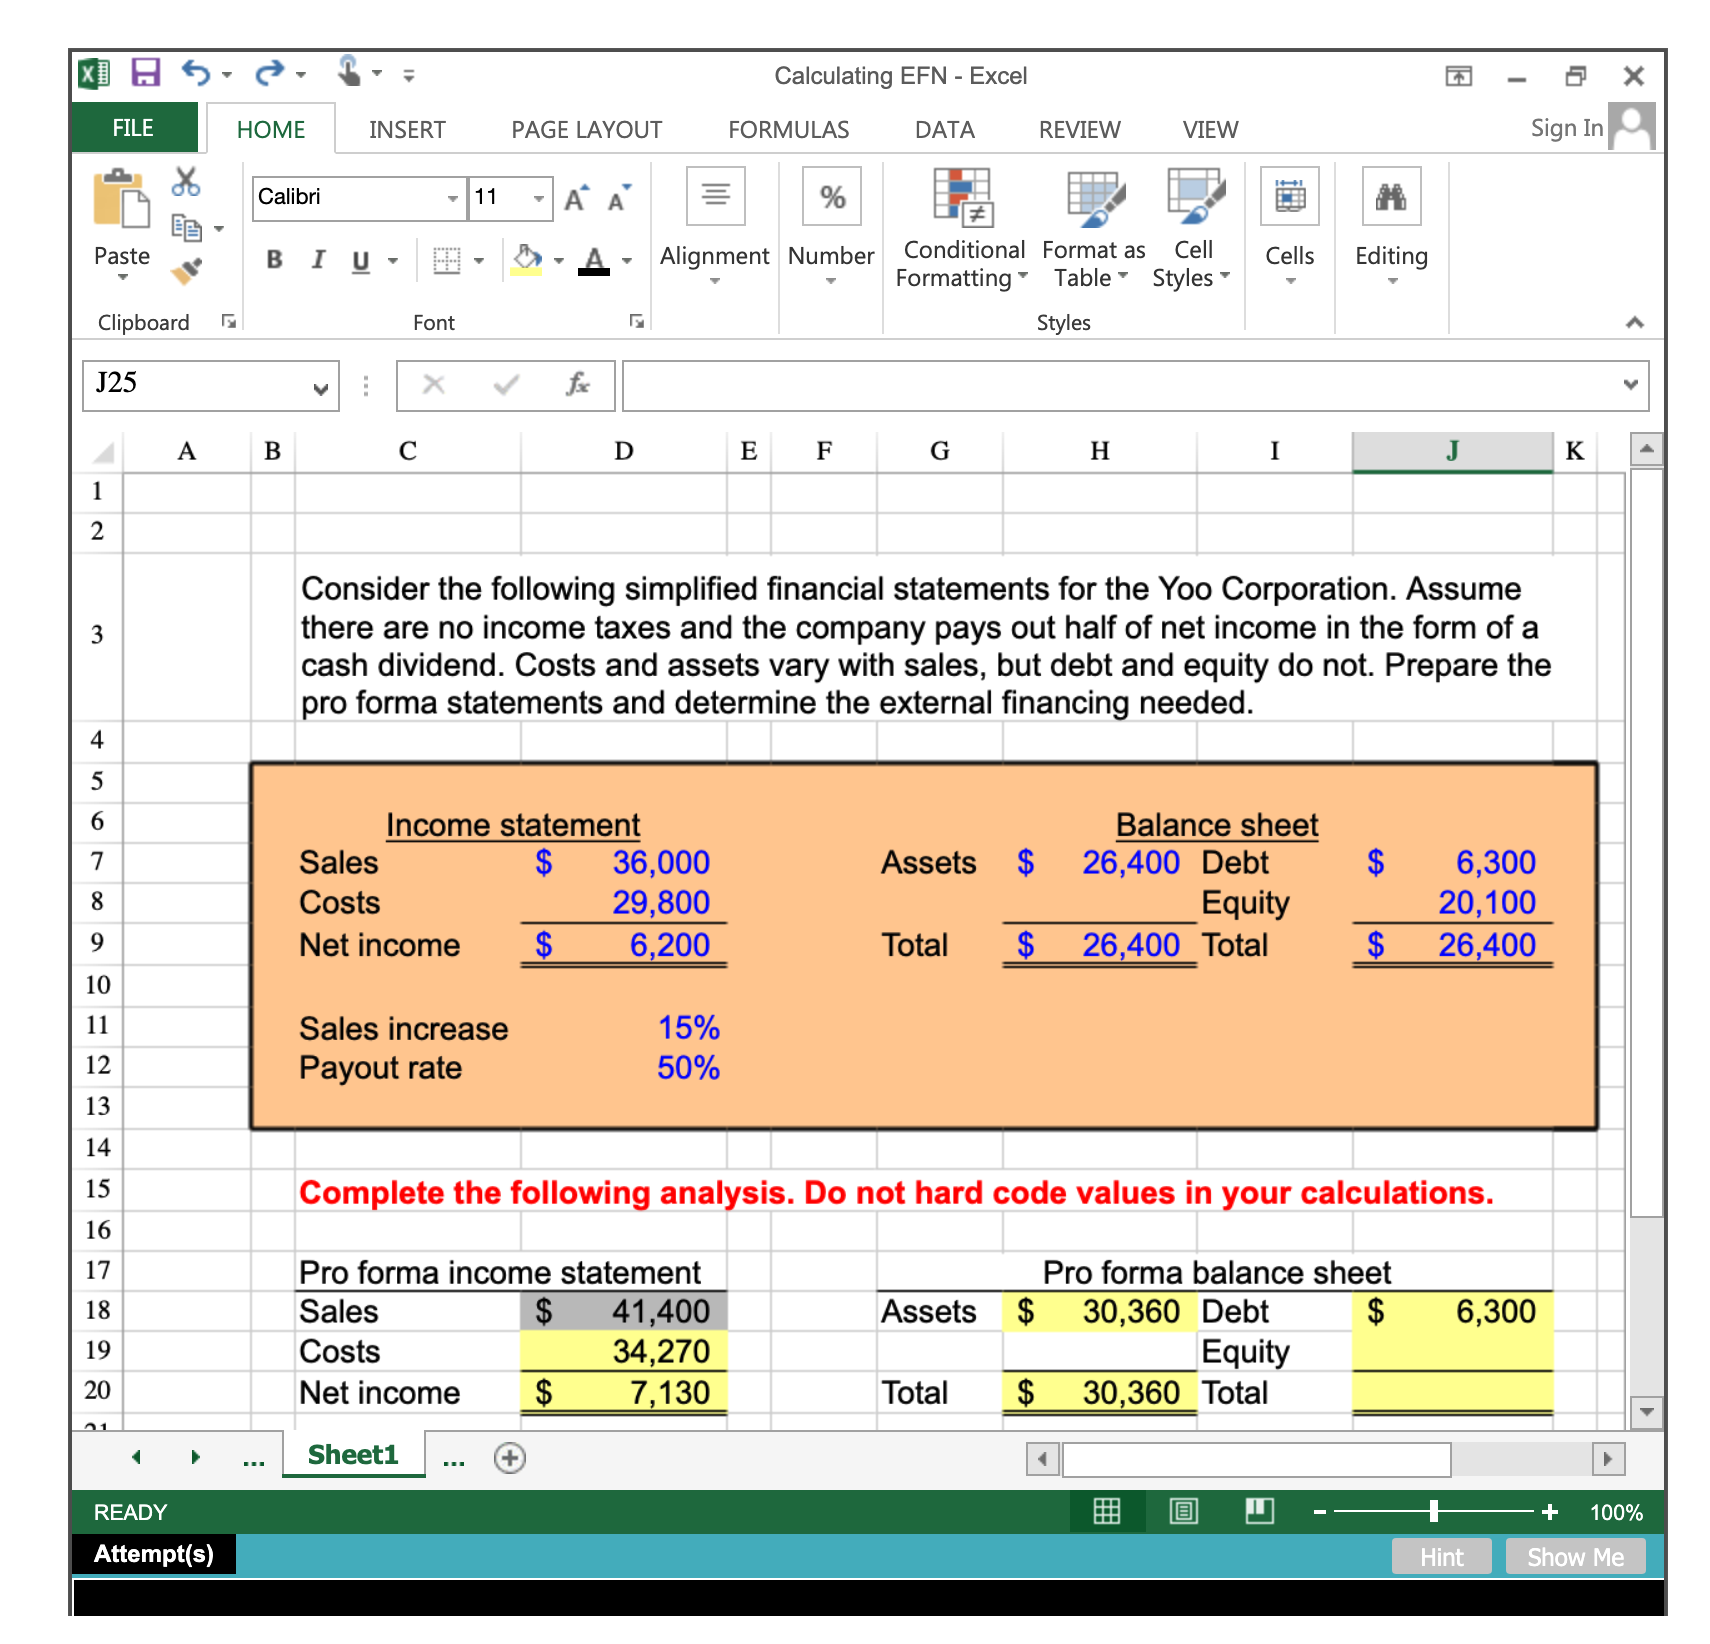This screenshot has height=1644, width=1710.
Task: Switch to Page Break Preview in status bar
Action: 1259,1511
